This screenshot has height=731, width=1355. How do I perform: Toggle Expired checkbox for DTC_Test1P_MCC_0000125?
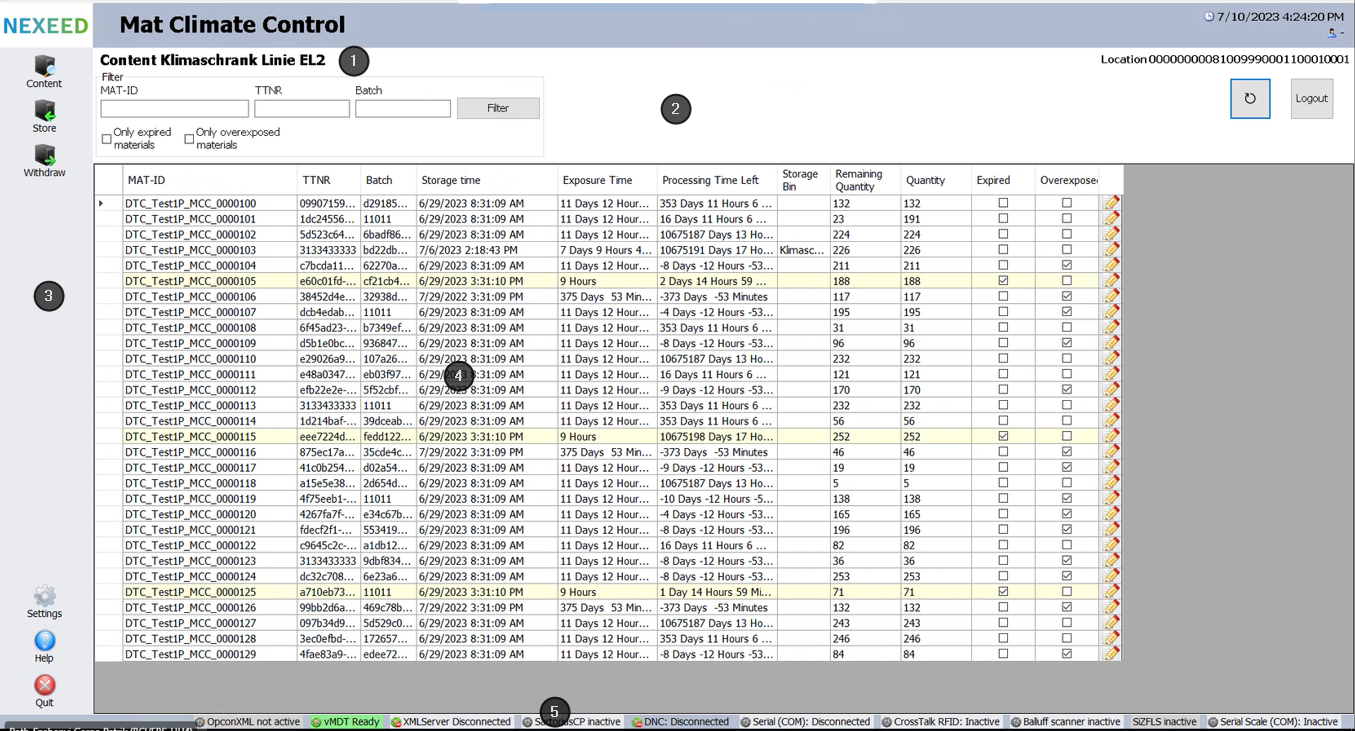[x=1003, y=592]
